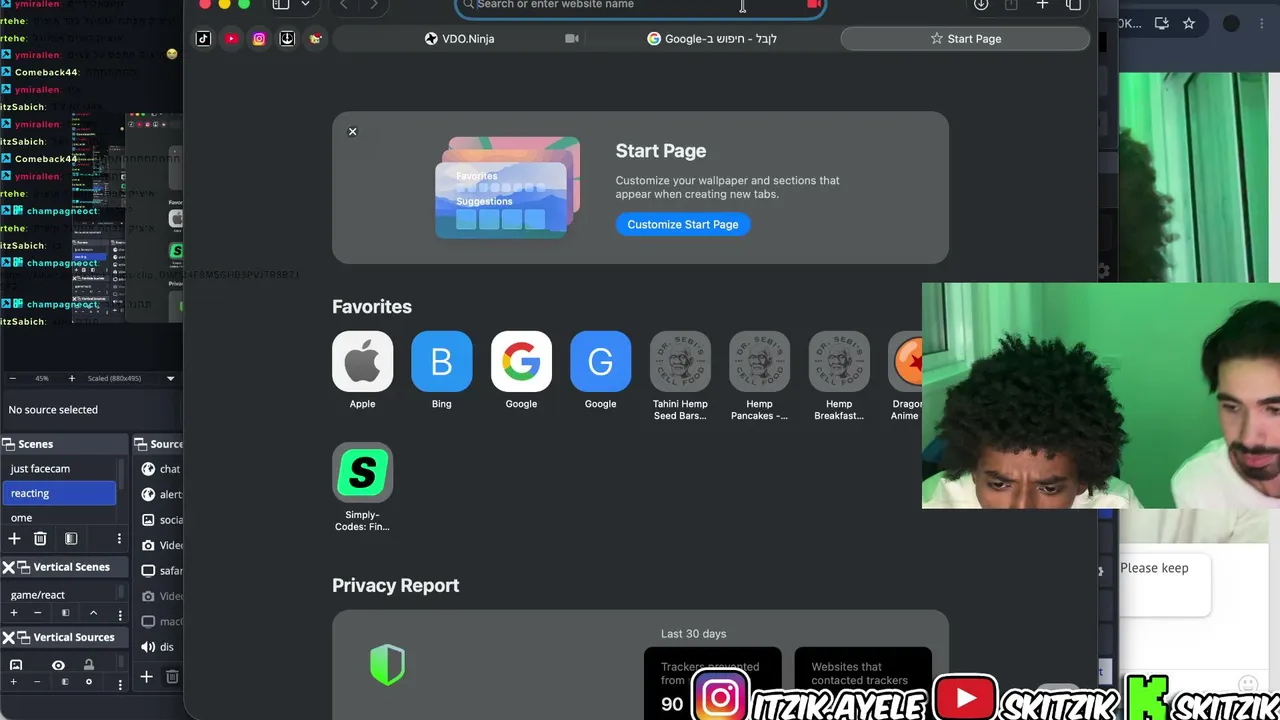Open the Trackers prevented card
The height and width of the screenshot is (720, 1280).
point(713,684)
